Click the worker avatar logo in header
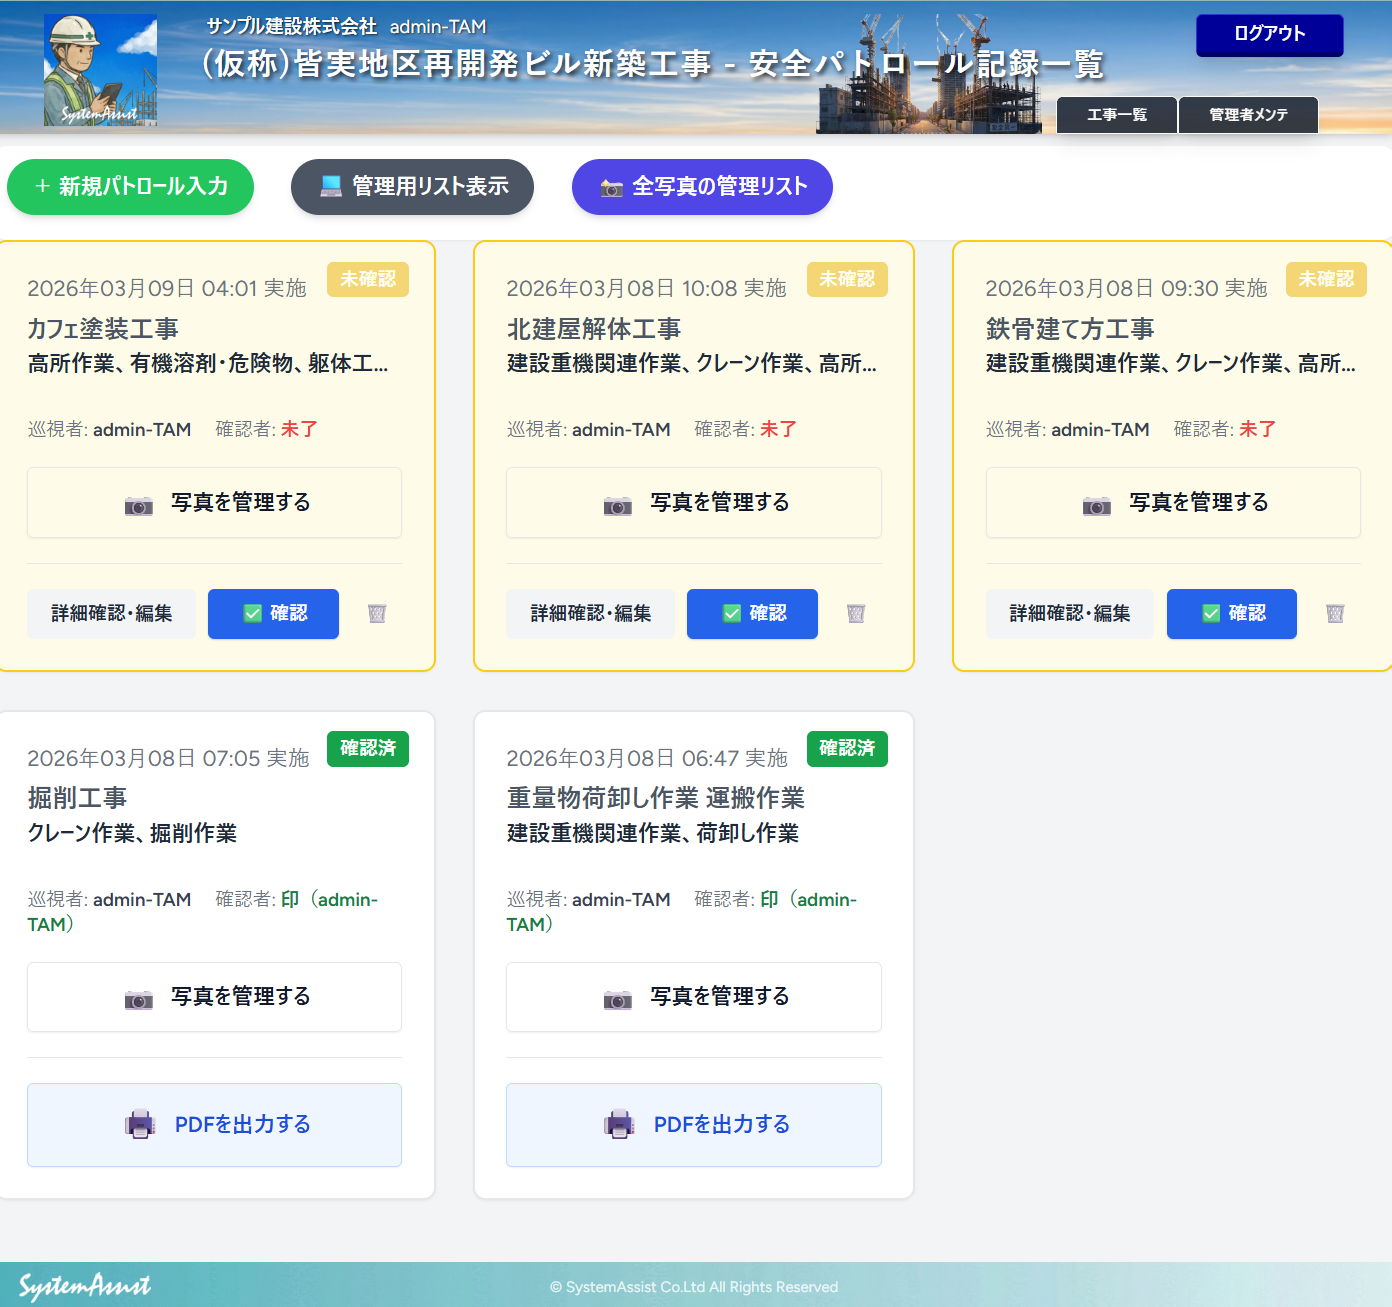The image size is (1392, 1307). 100,70
